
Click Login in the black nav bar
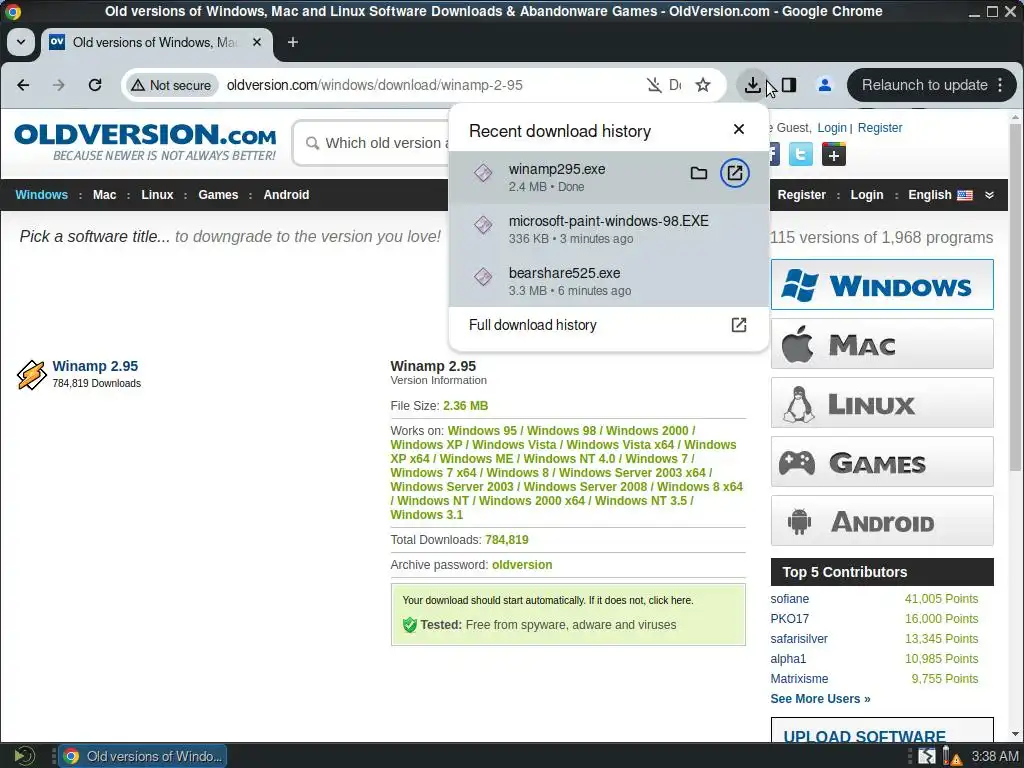pos(867,195)
